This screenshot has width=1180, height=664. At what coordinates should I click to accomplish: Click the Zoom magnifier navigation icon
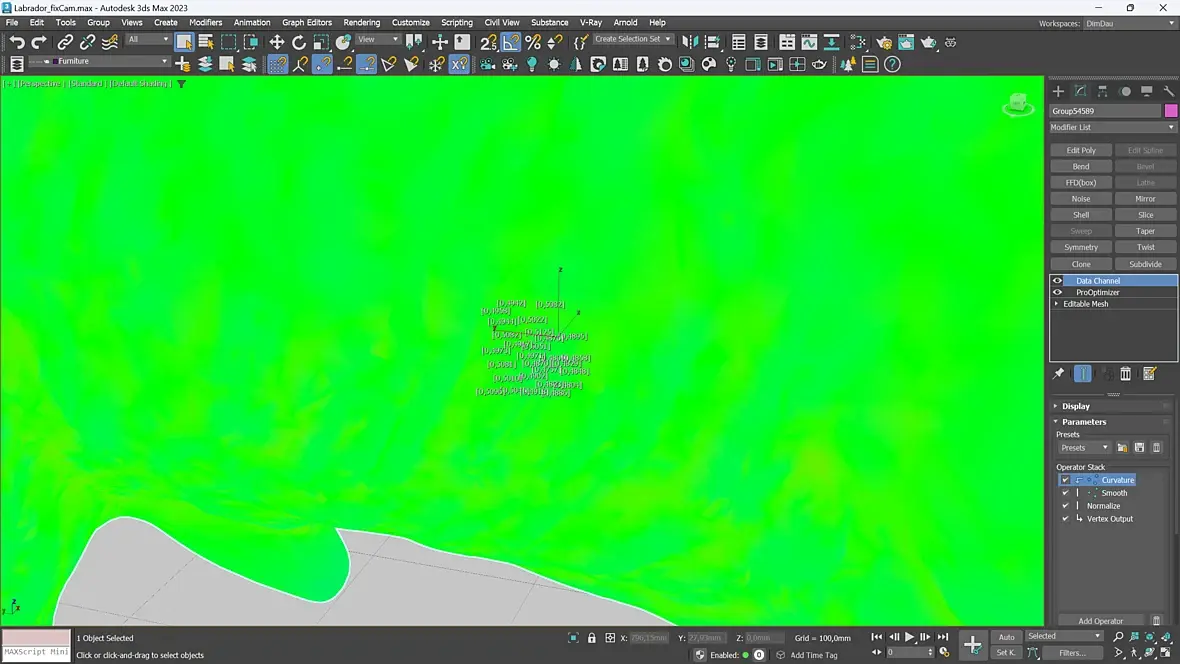(x=1118, y=637)
